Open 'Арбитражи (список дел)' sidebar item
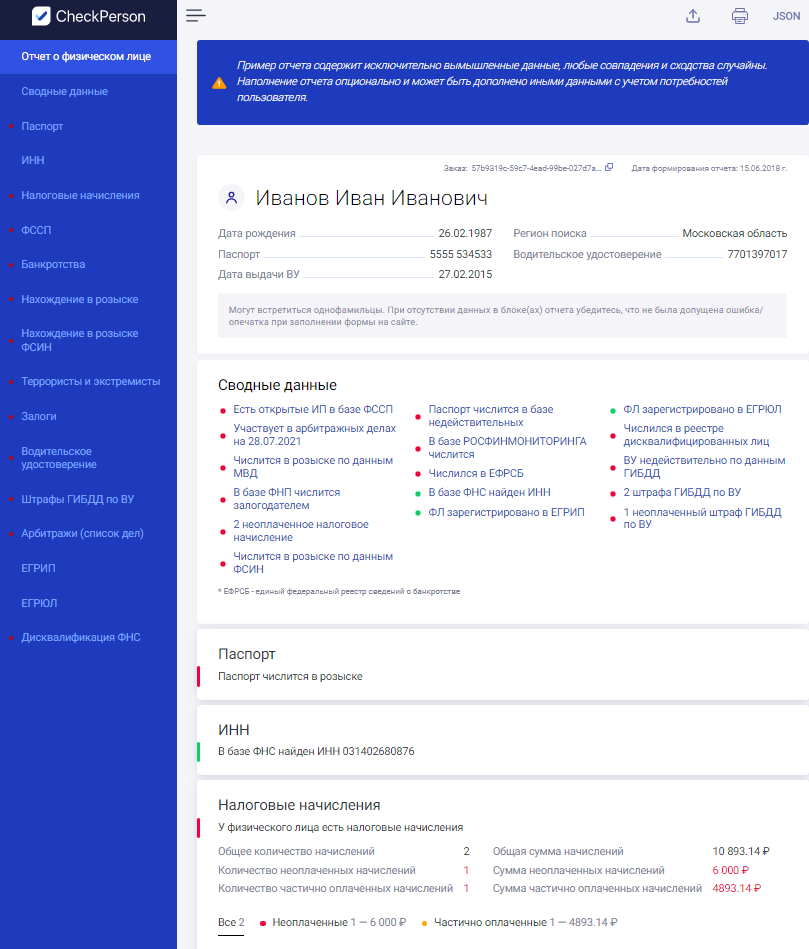This screenshot has width=809, height=949. [x=82, y=533]
